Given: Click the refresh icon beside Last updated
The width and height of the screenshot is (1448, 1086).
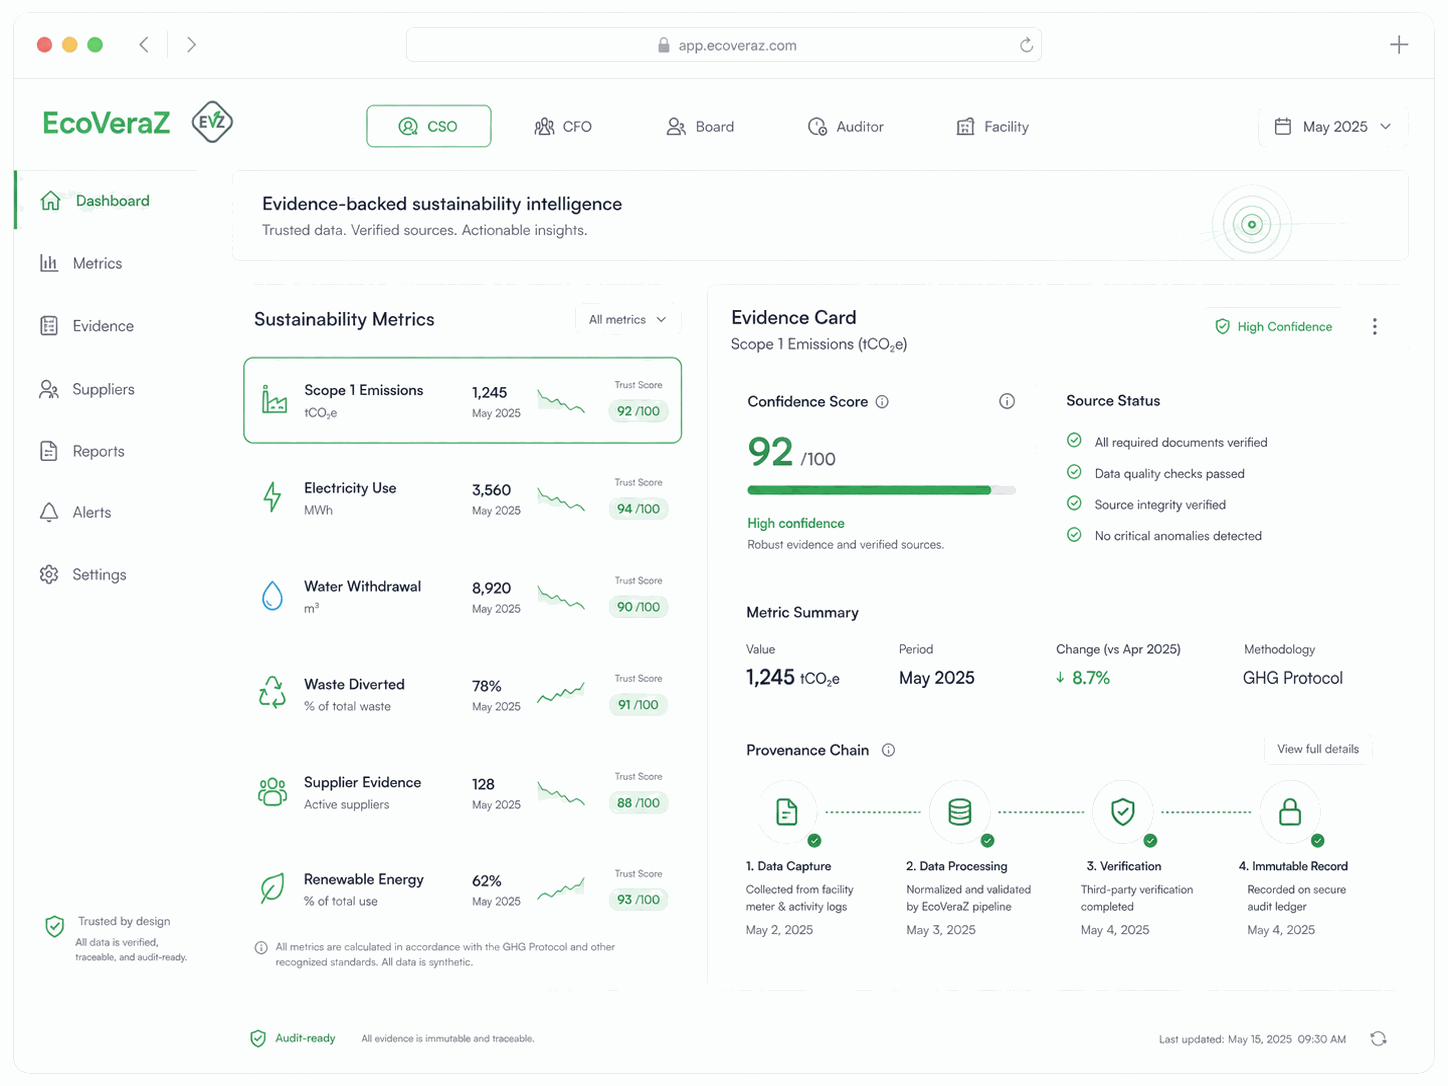Looking at the screenshot, I should [x=1378, y=1039].
